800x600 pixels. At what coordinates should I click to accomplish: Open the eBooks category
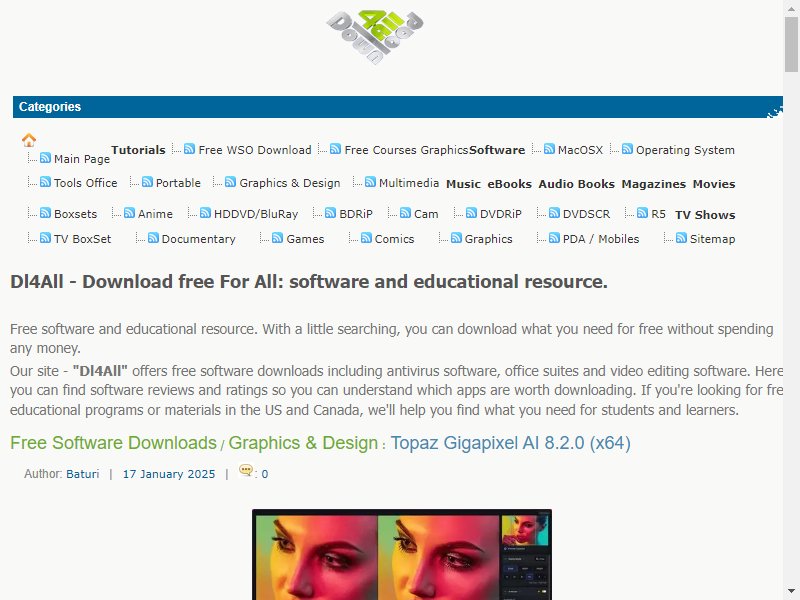pyautogui.click(x=510, y=184)
